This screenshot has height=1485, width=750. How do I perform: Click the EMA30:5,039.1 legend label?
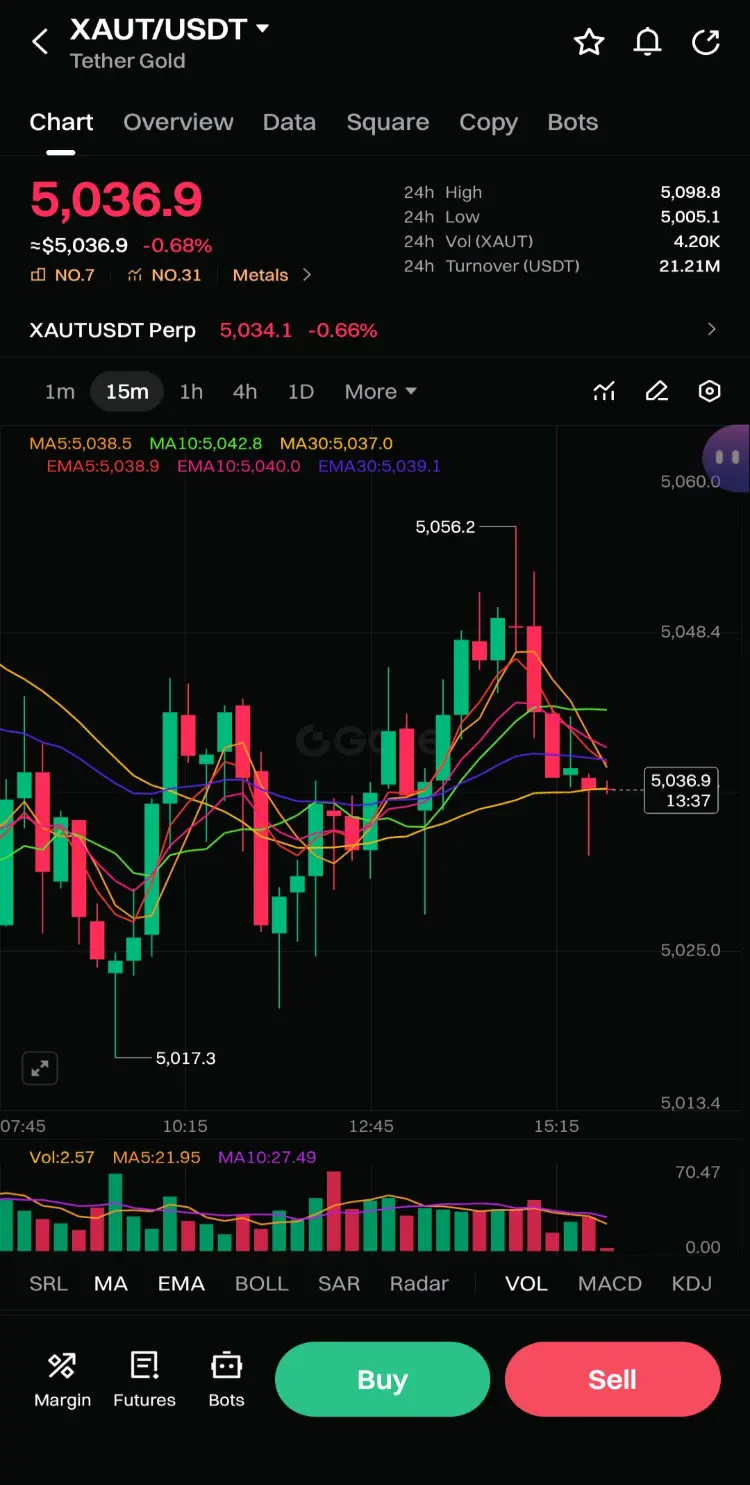coord(380,466)
